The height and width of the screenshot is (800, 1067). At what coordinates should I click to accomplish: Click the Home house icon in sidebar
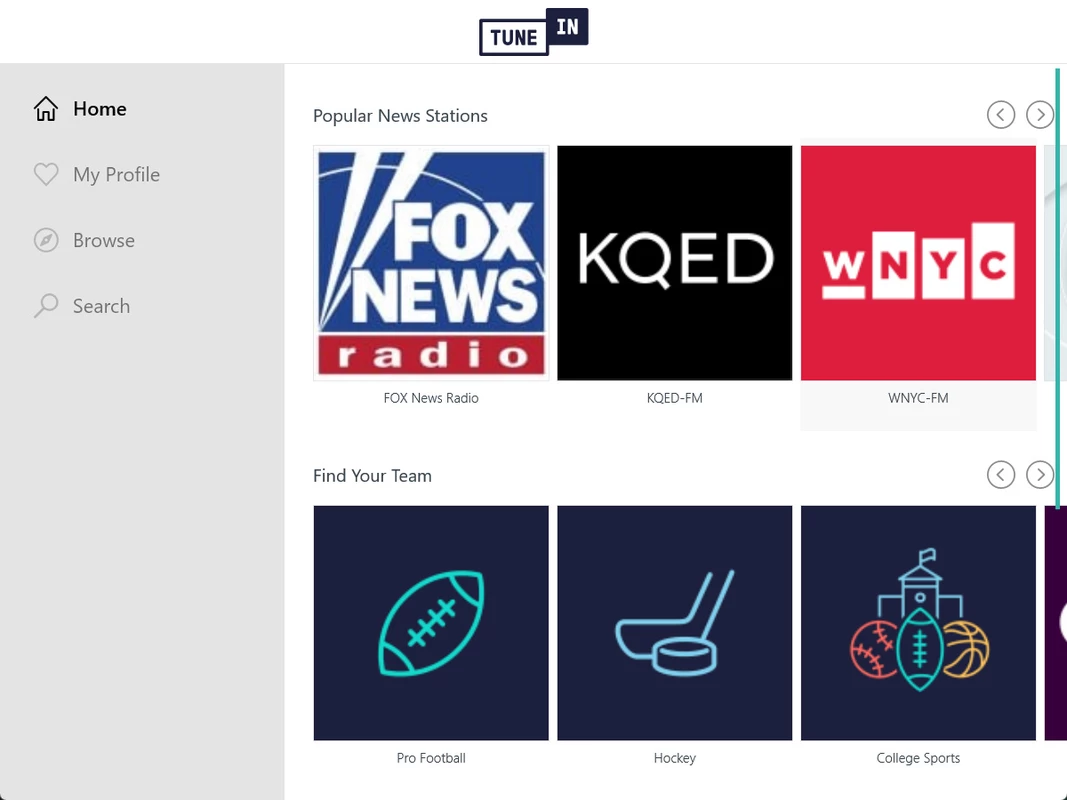46,109
